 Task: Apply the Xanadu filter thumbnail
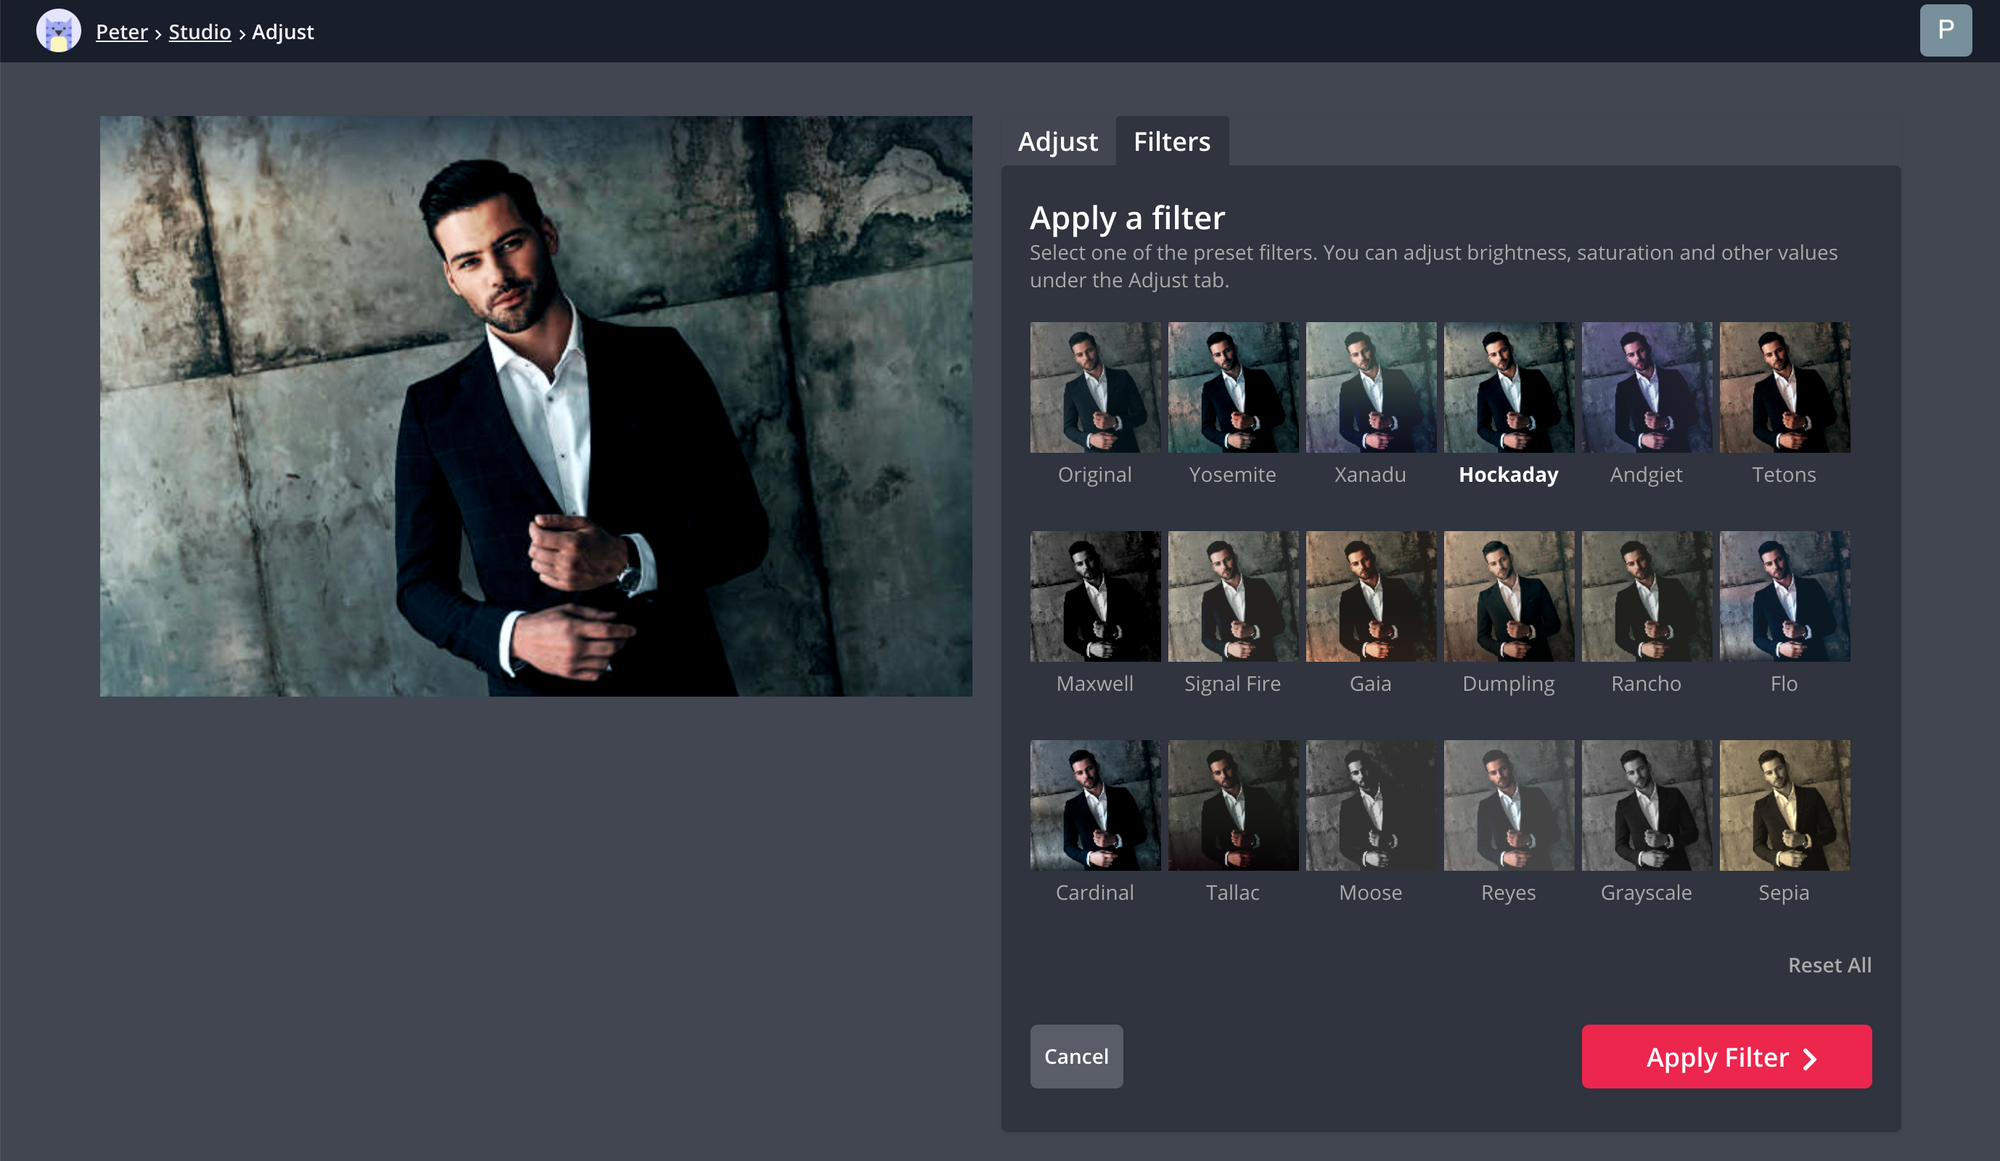[1370, 387]
